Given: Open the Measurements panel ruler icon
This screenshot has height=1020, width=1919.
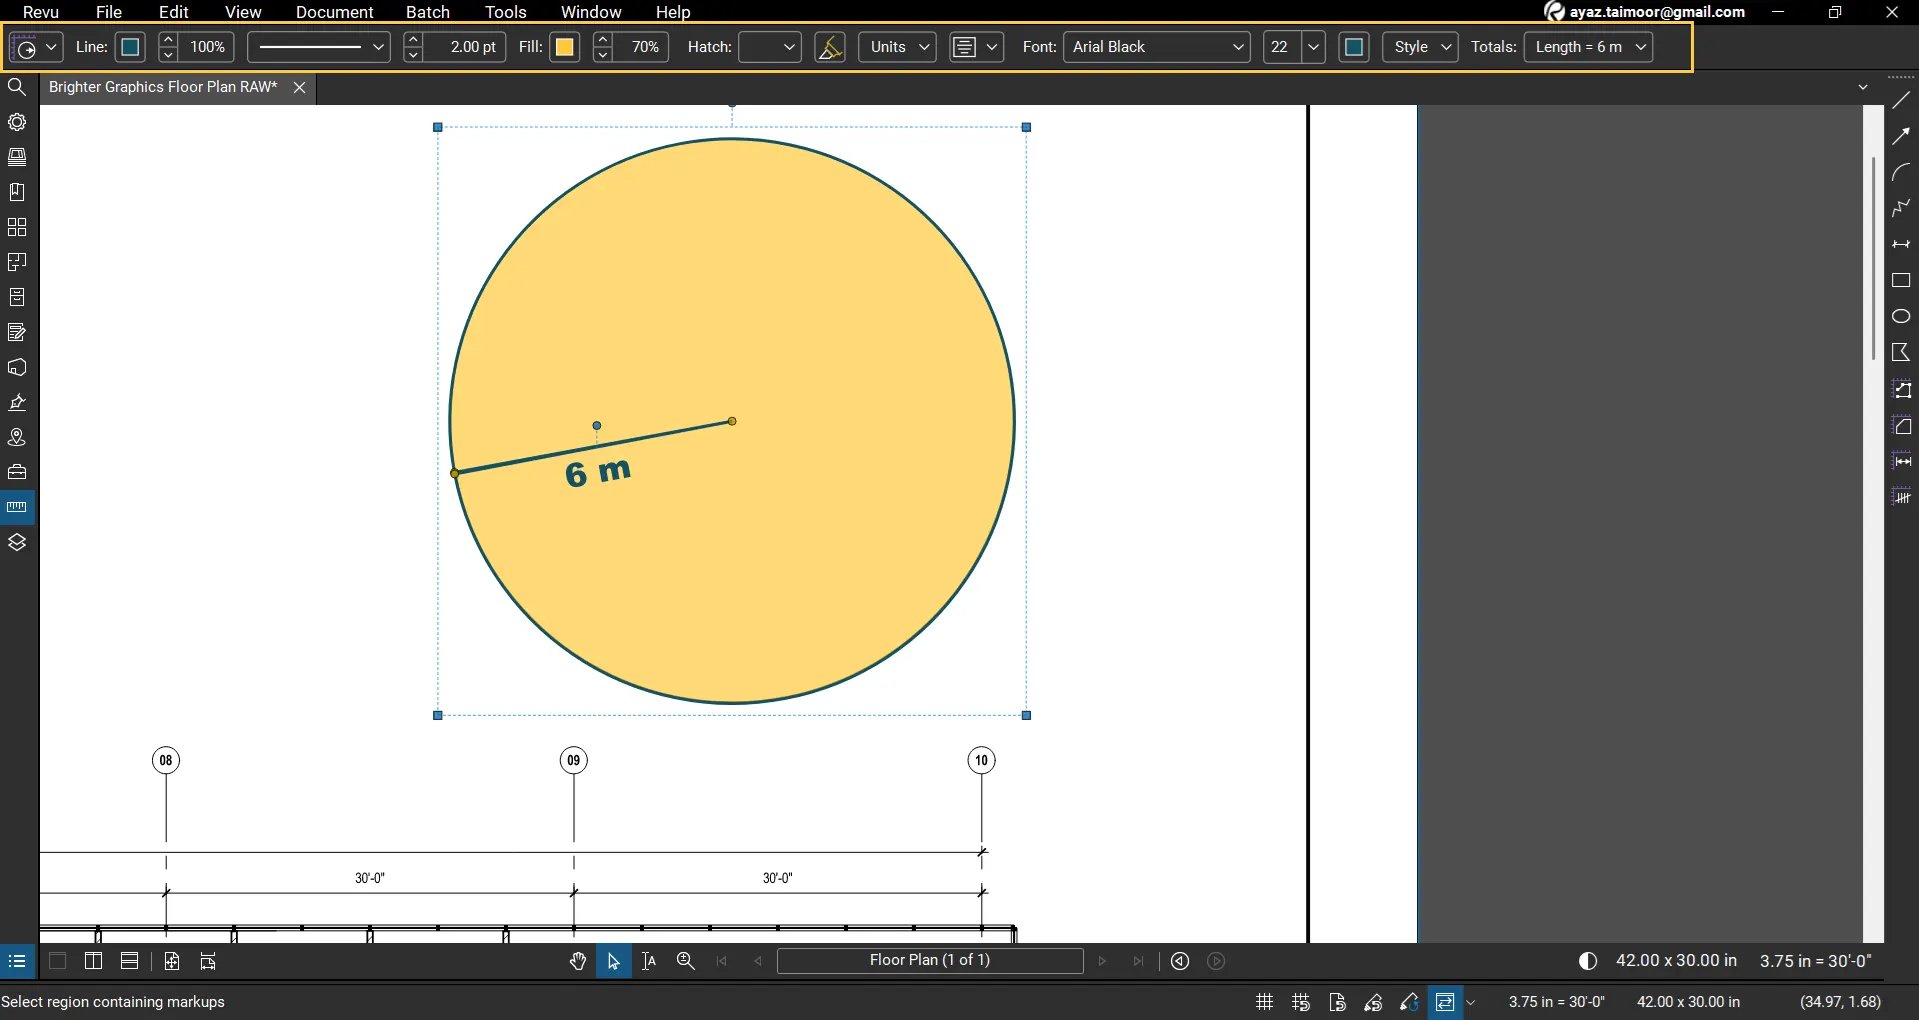Looking at the screenshot, I should (x=17, y=507).
